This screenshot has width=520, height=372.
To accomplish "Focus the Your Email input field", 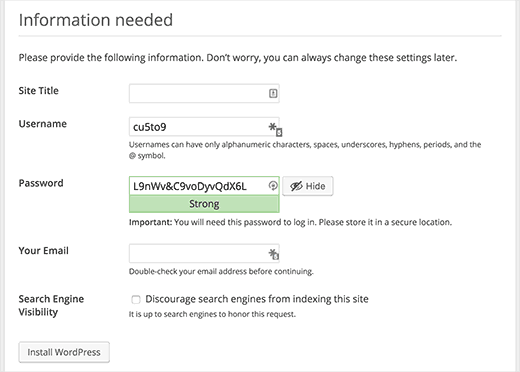I will click(x=204, y=253).
